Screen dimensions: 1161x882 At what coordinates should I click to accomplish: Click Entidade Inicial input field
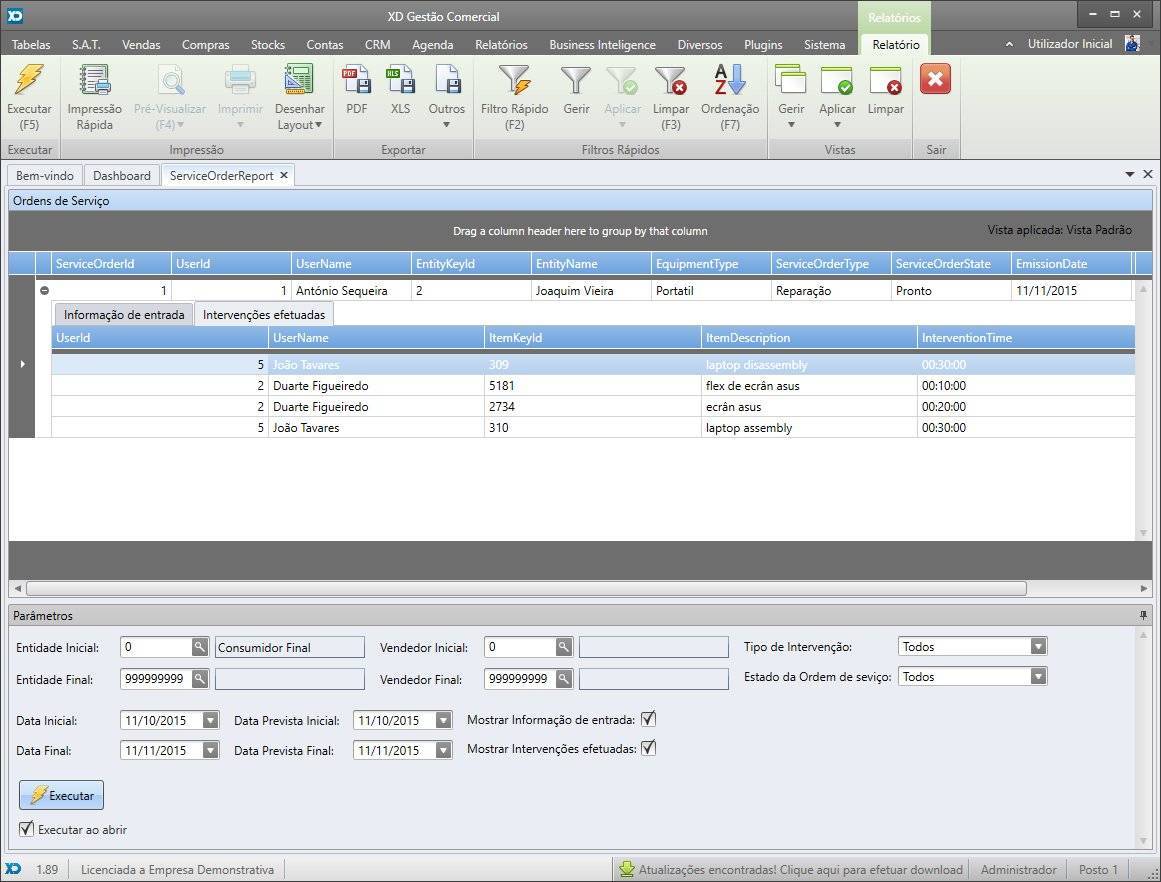(155, 647)
